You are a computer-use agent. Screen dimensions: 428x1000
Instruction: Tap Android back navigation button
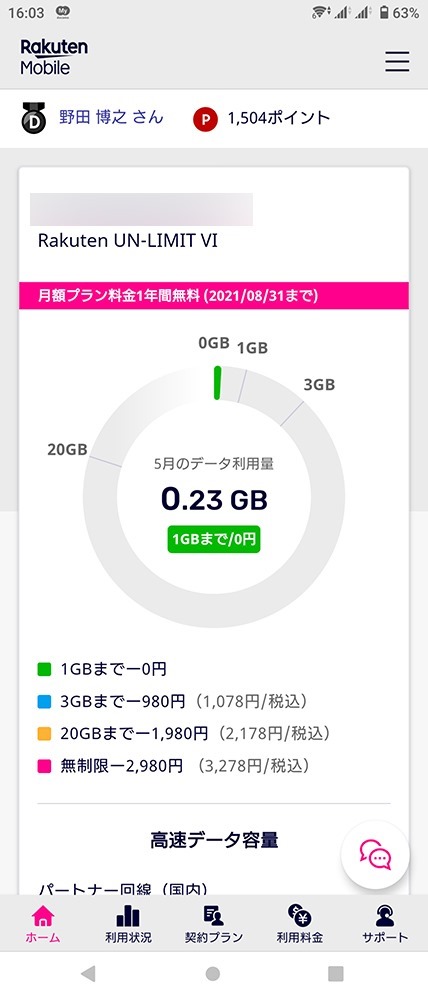88,973
